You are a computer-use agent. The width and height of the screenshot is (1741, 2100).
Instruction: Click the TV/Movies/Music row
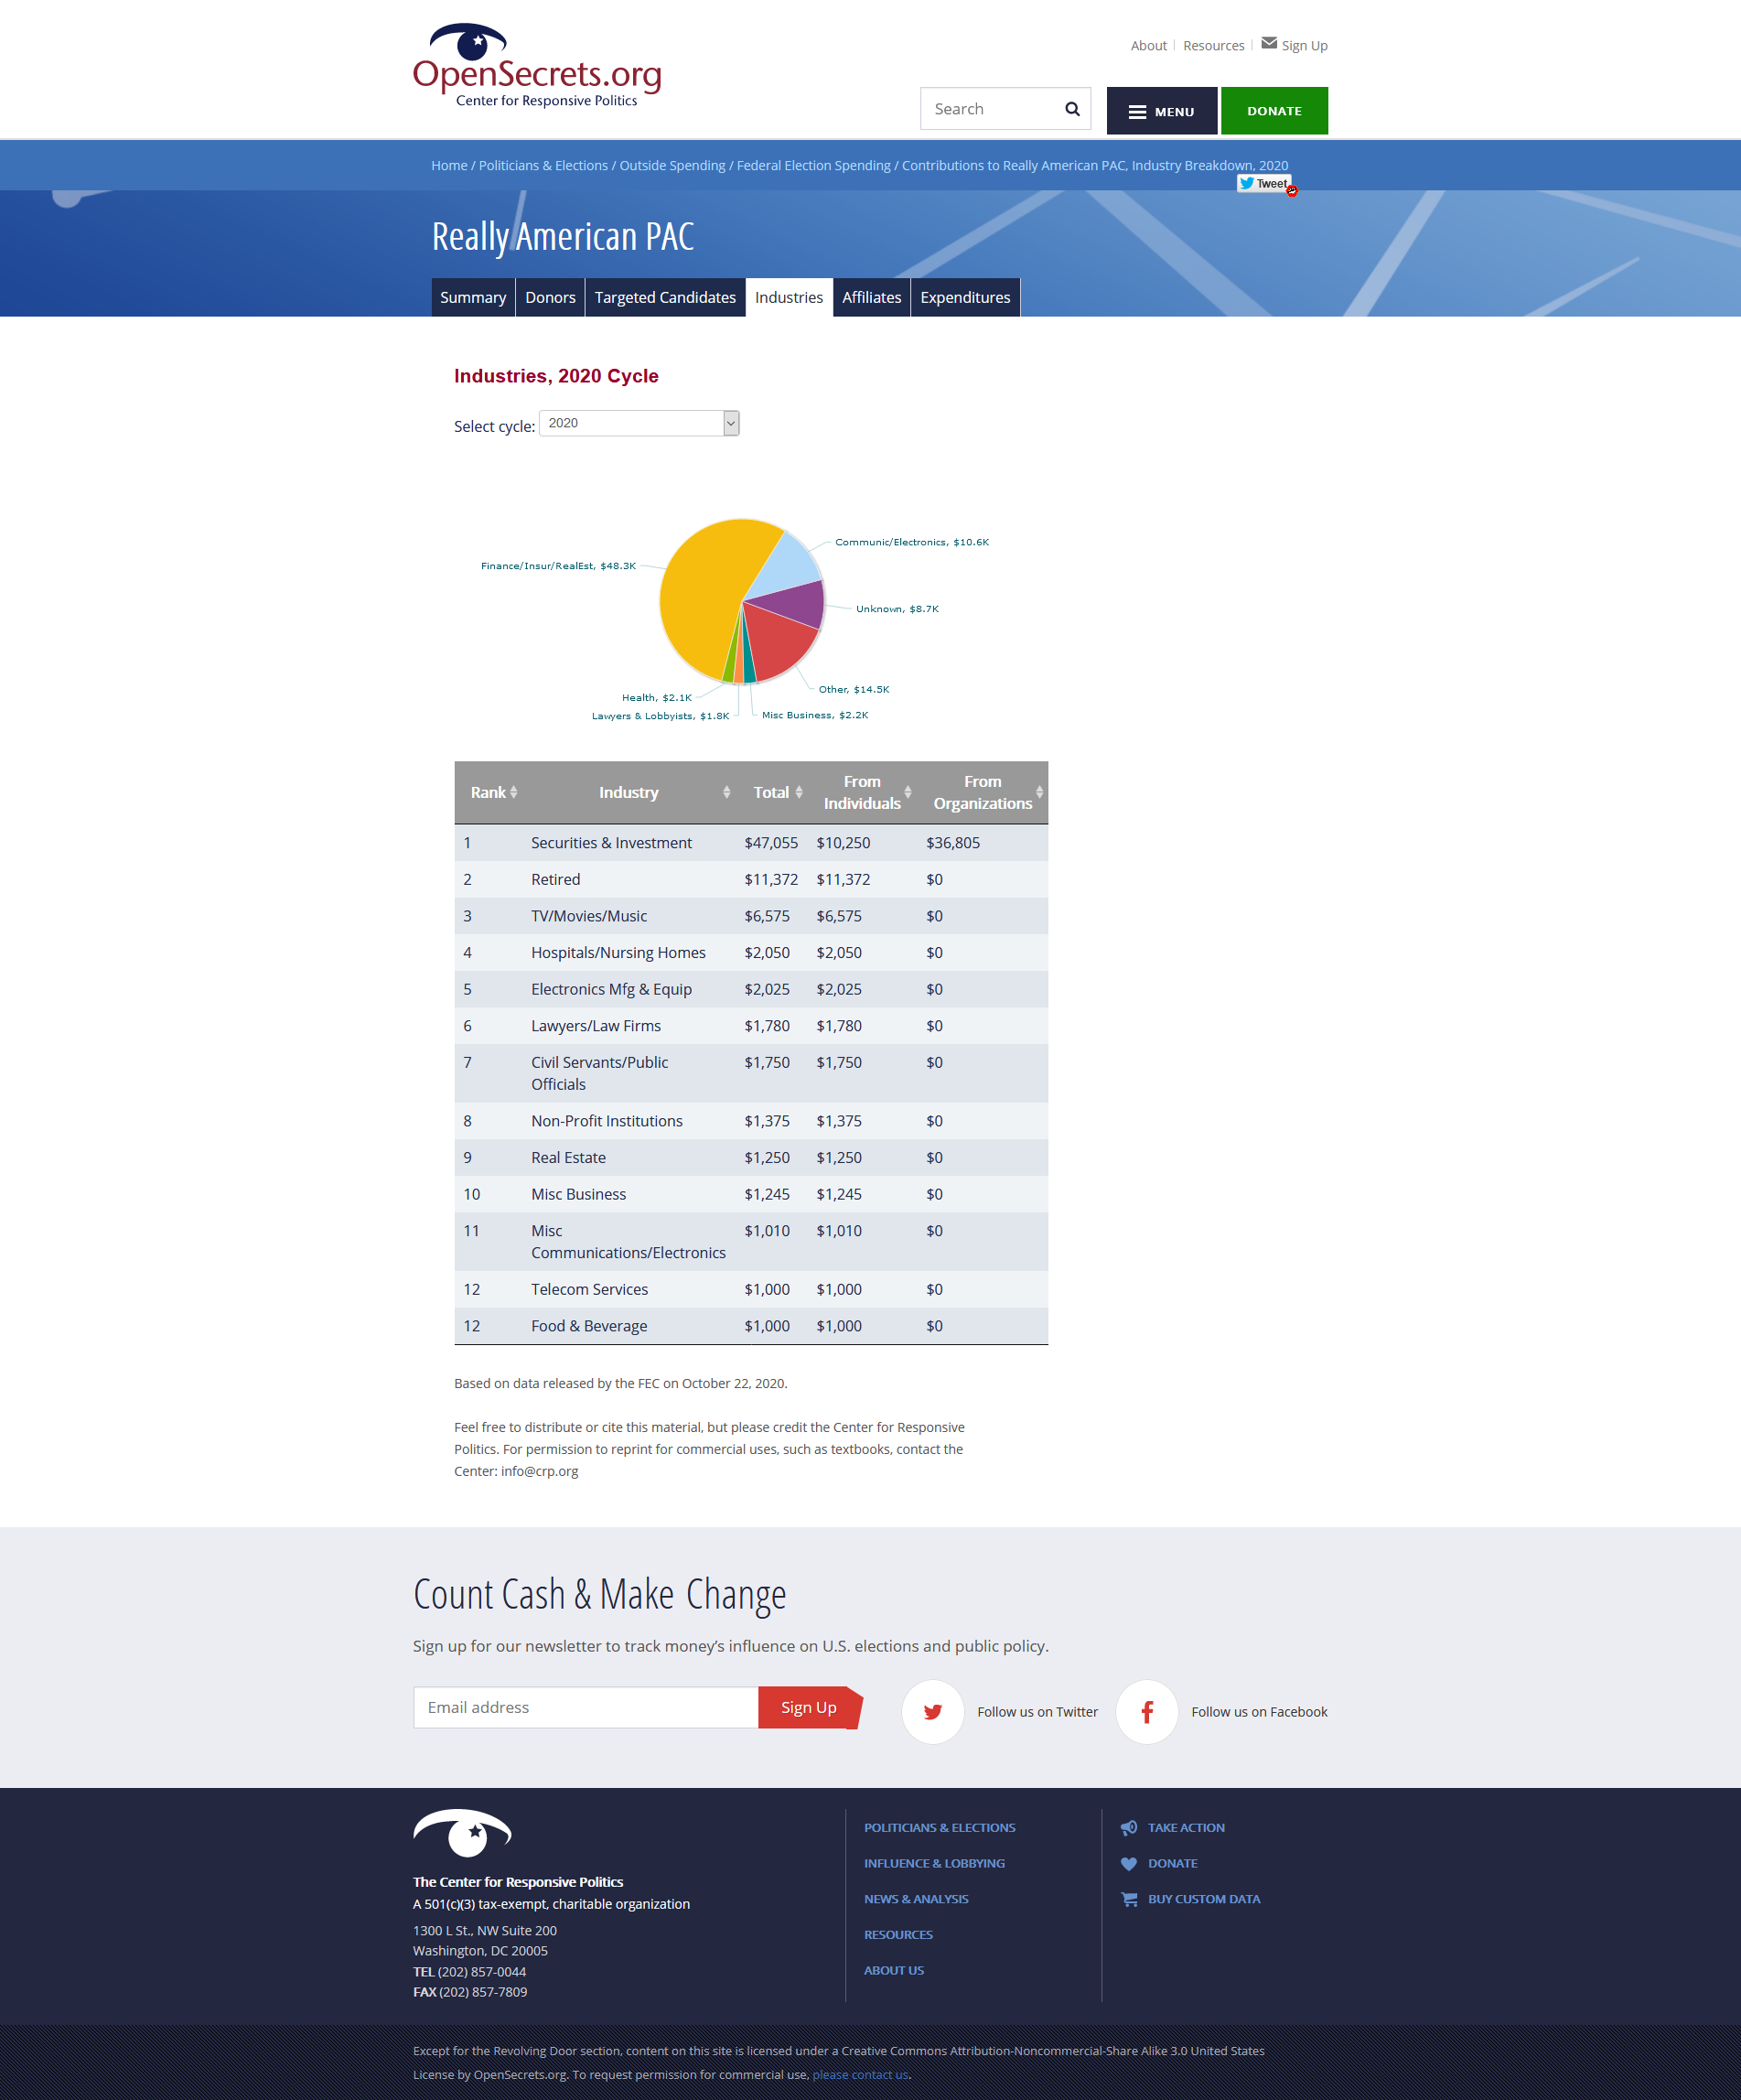click(x=751, y=916)
